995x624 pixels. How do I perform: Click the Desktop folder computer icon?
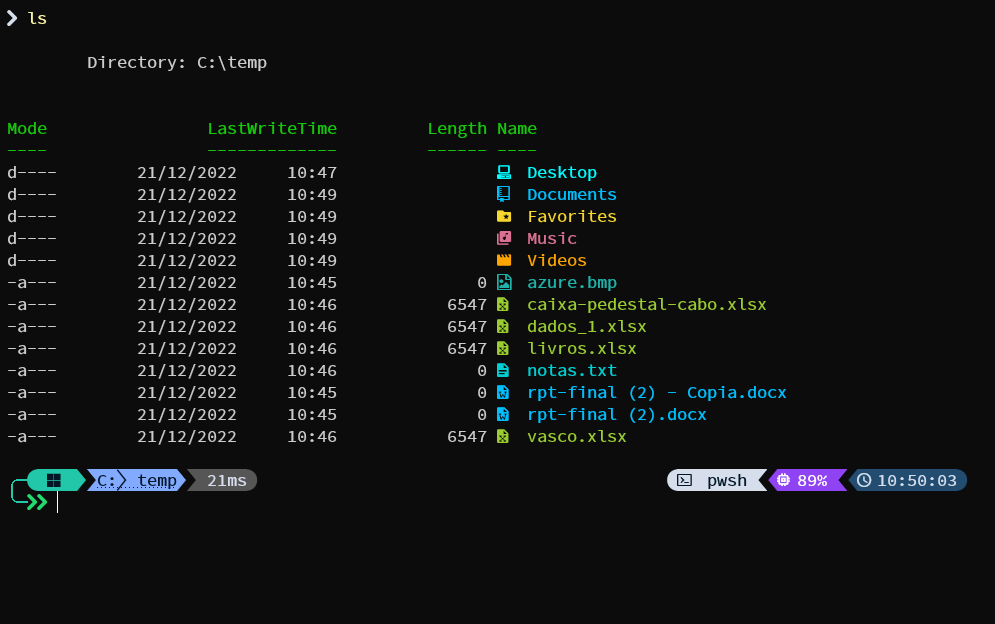(504, 172)
